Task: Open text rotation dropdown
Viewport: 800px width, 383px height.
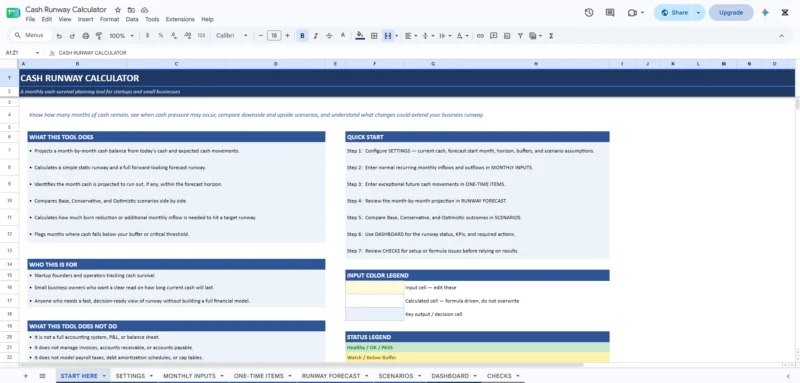Action: pyautogui.click(x=462, y=36)
